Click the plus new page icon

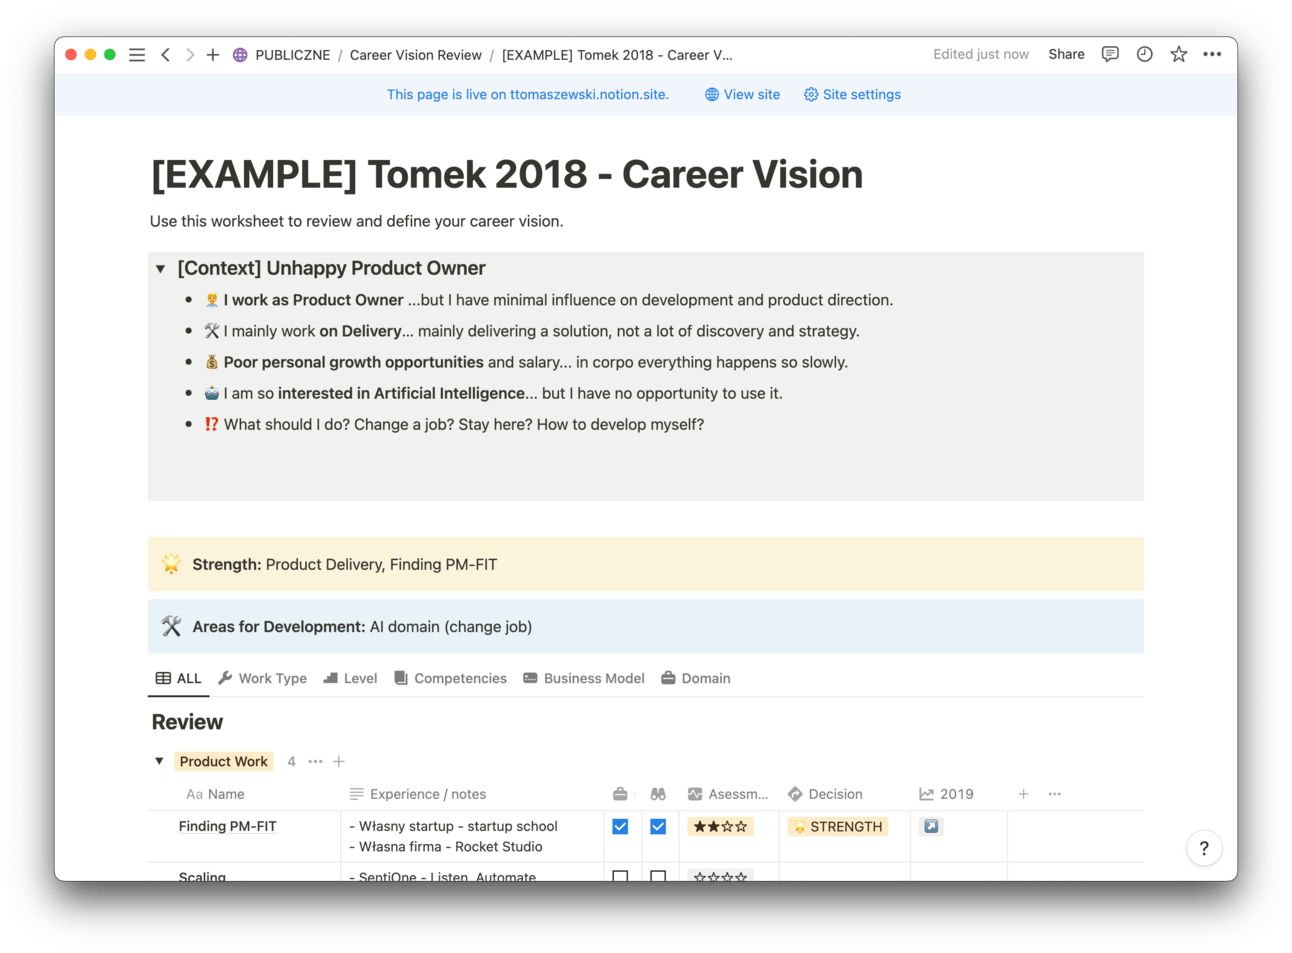pyautogui.click(x=213, y=55)
